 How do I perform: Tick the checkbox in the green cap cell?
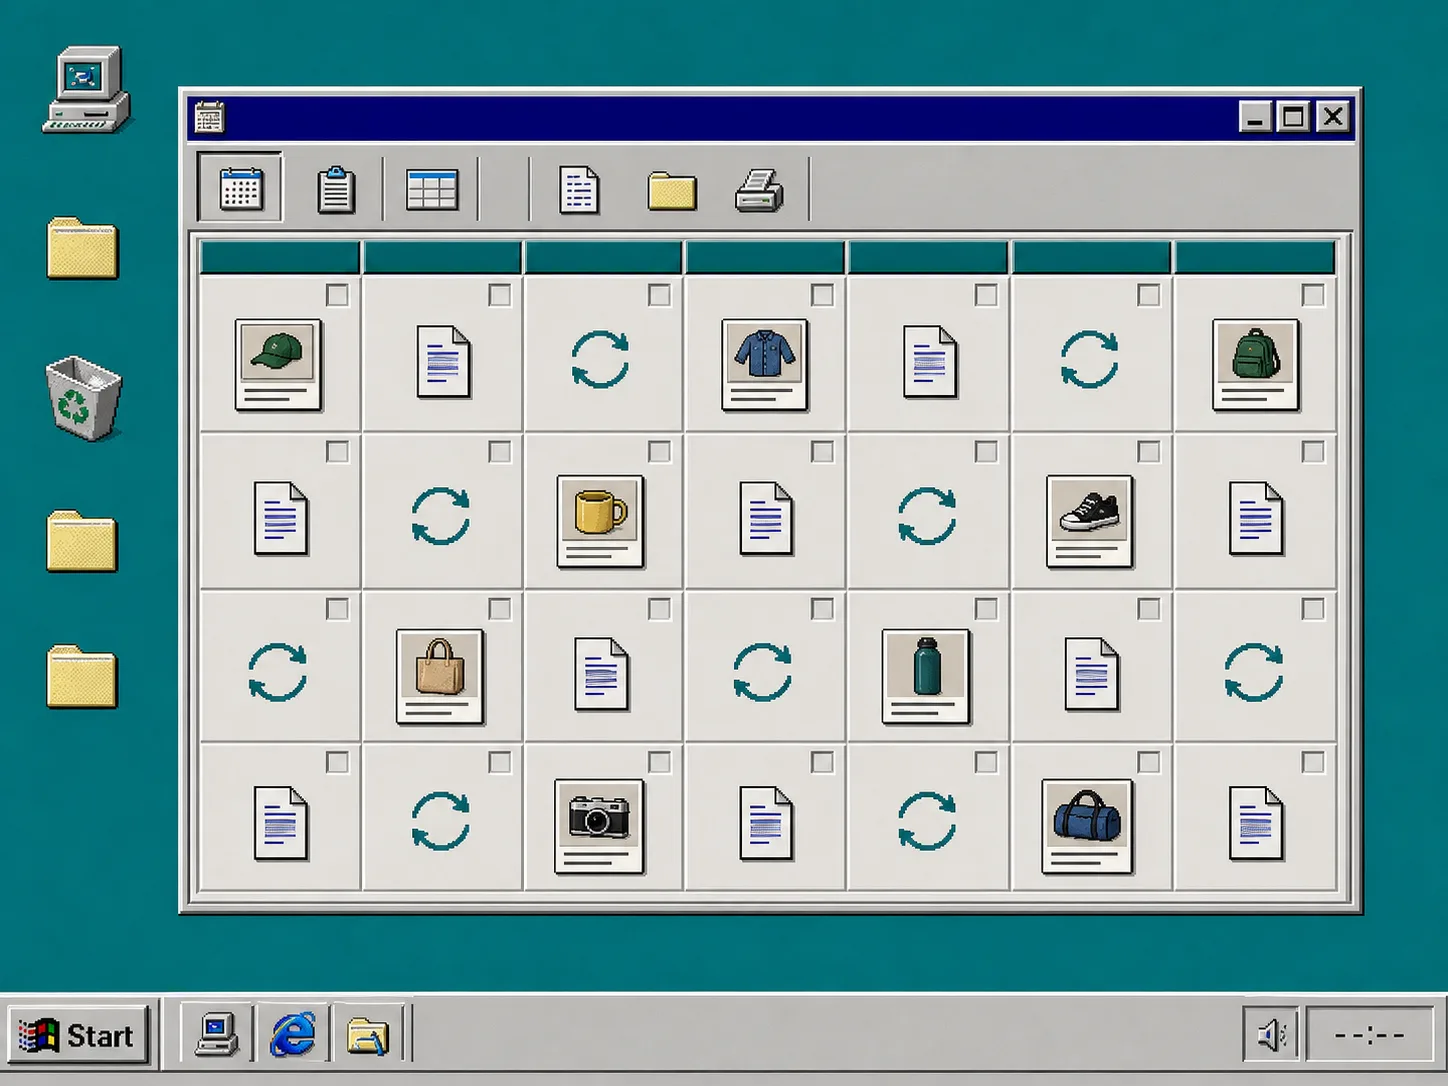pyautogui.click(x=337, y=295)
